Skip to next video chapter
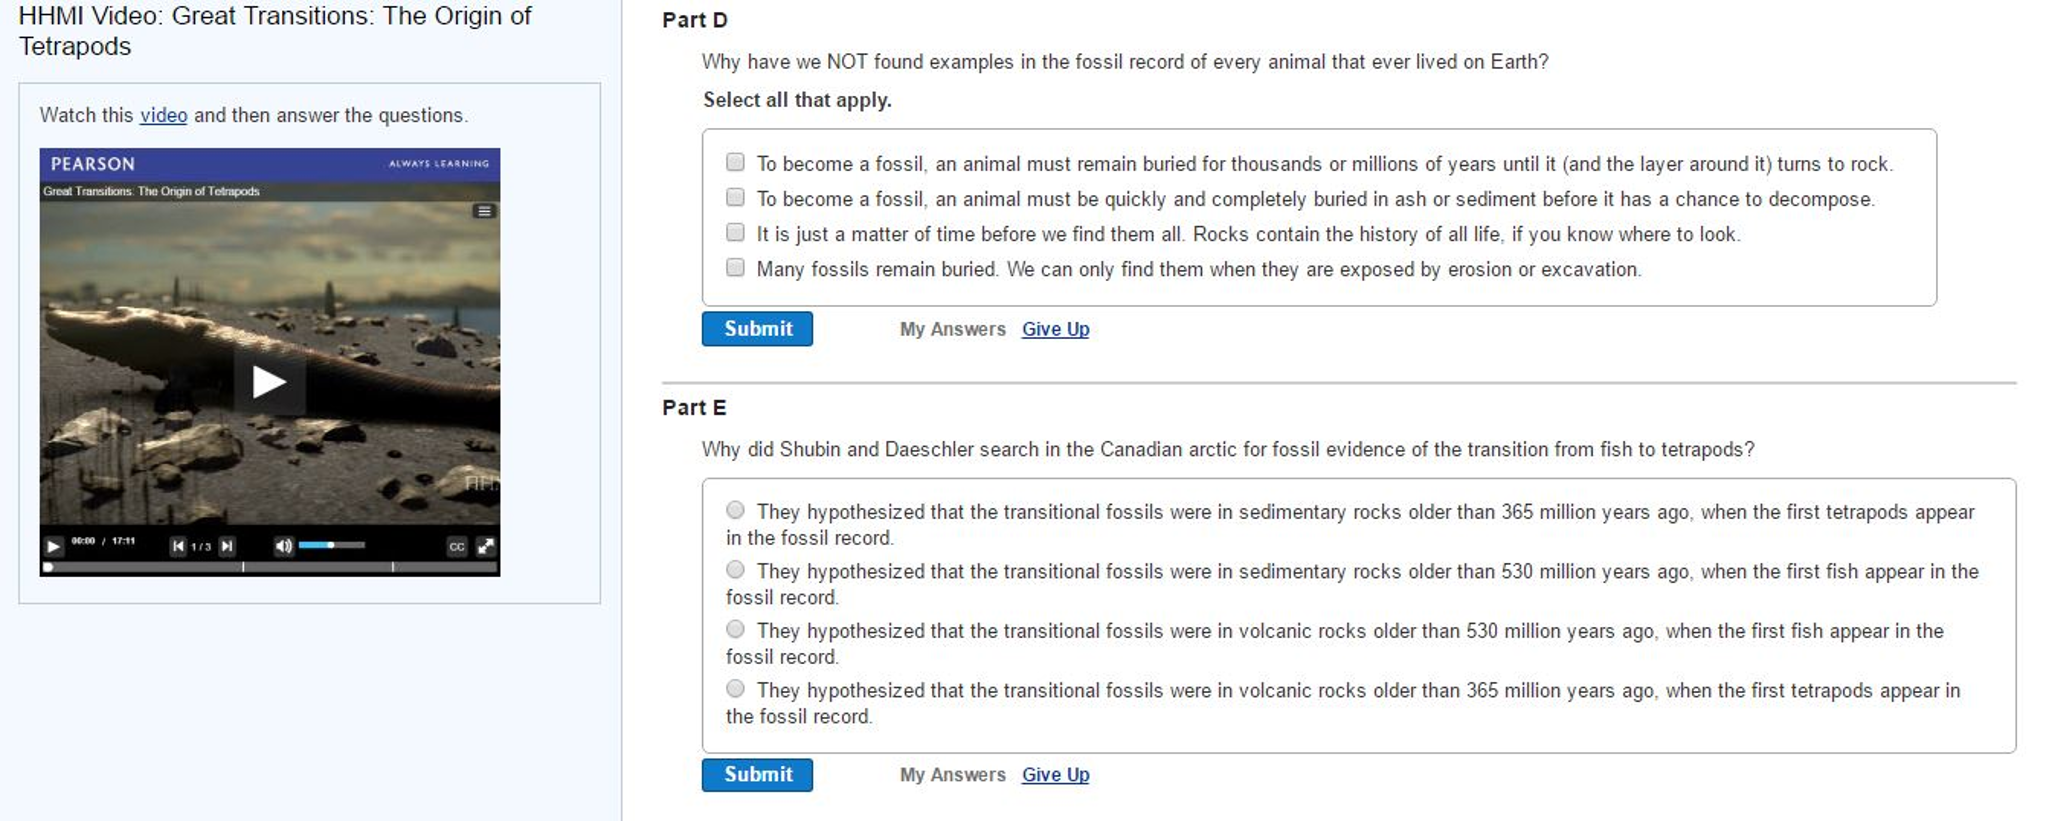The width and height of the screenshot is (2046, 821). pyautogui.click(x=227, y=546)
